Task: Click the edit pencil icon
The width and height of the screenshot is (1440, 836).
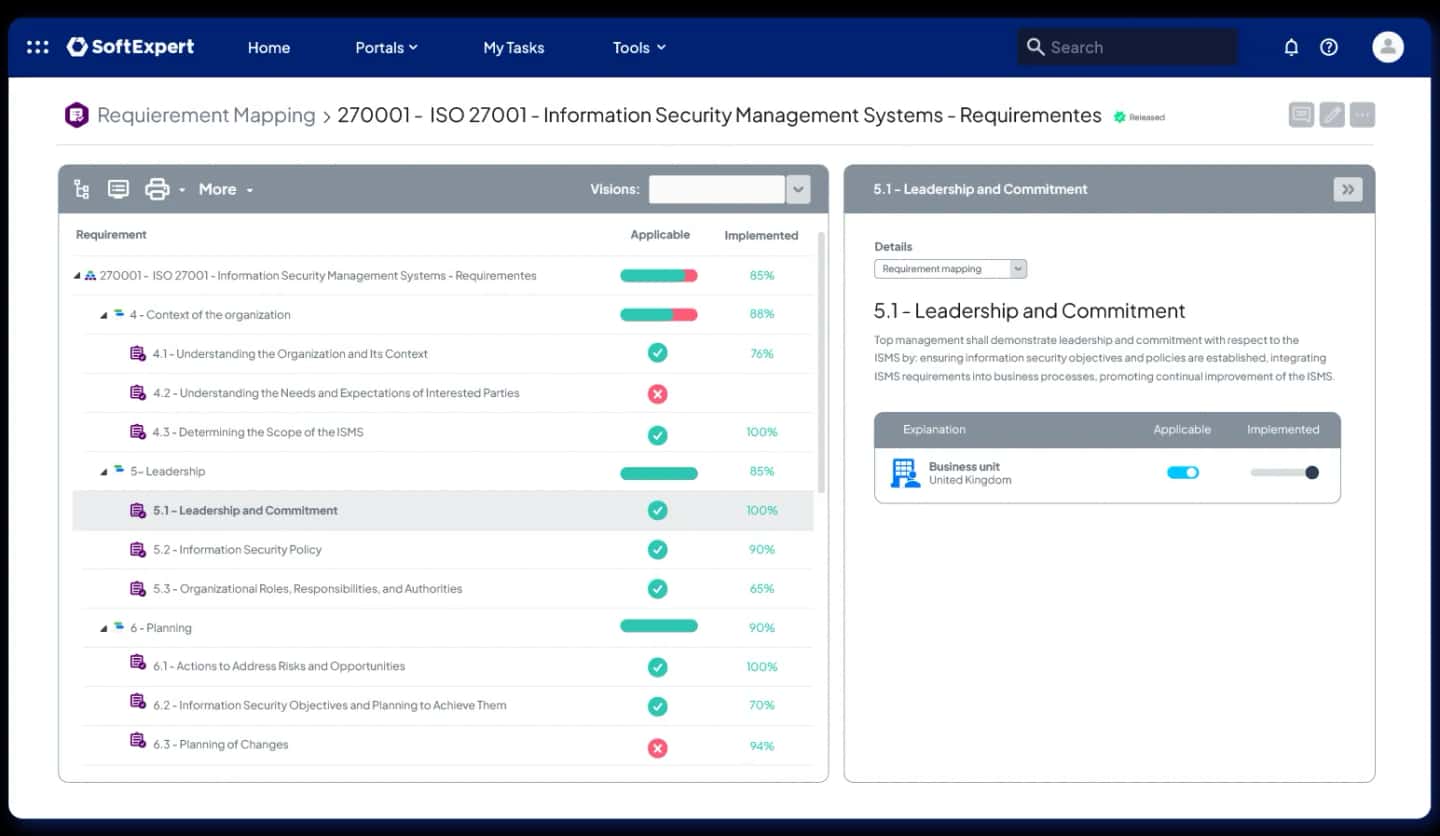Action: (x=1331, y=115)
